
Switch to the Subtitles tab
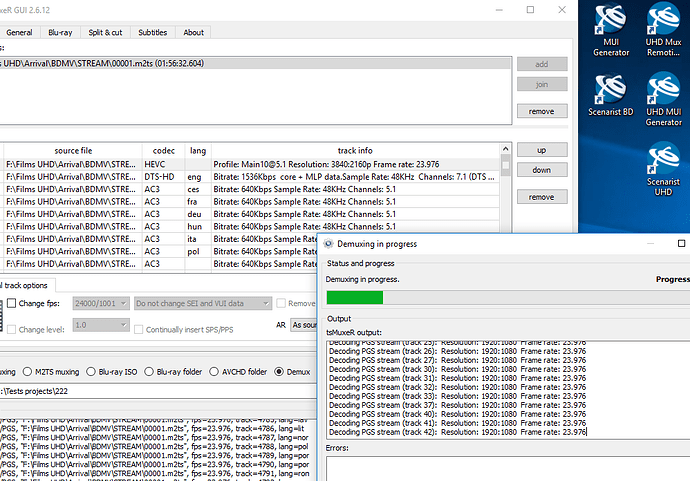(153, 33)
